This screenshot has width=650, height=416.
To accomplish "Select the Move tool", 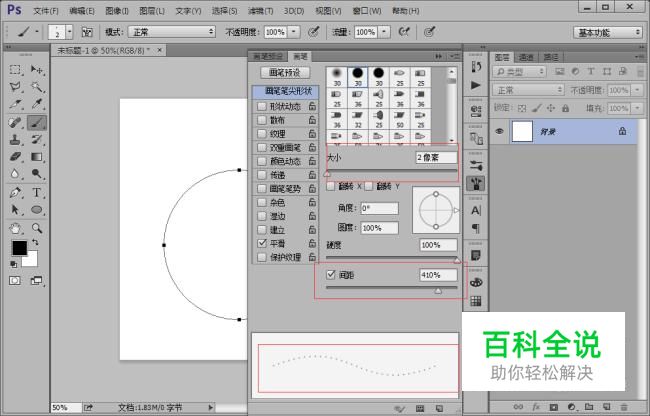I will click(x=37, y=70).
